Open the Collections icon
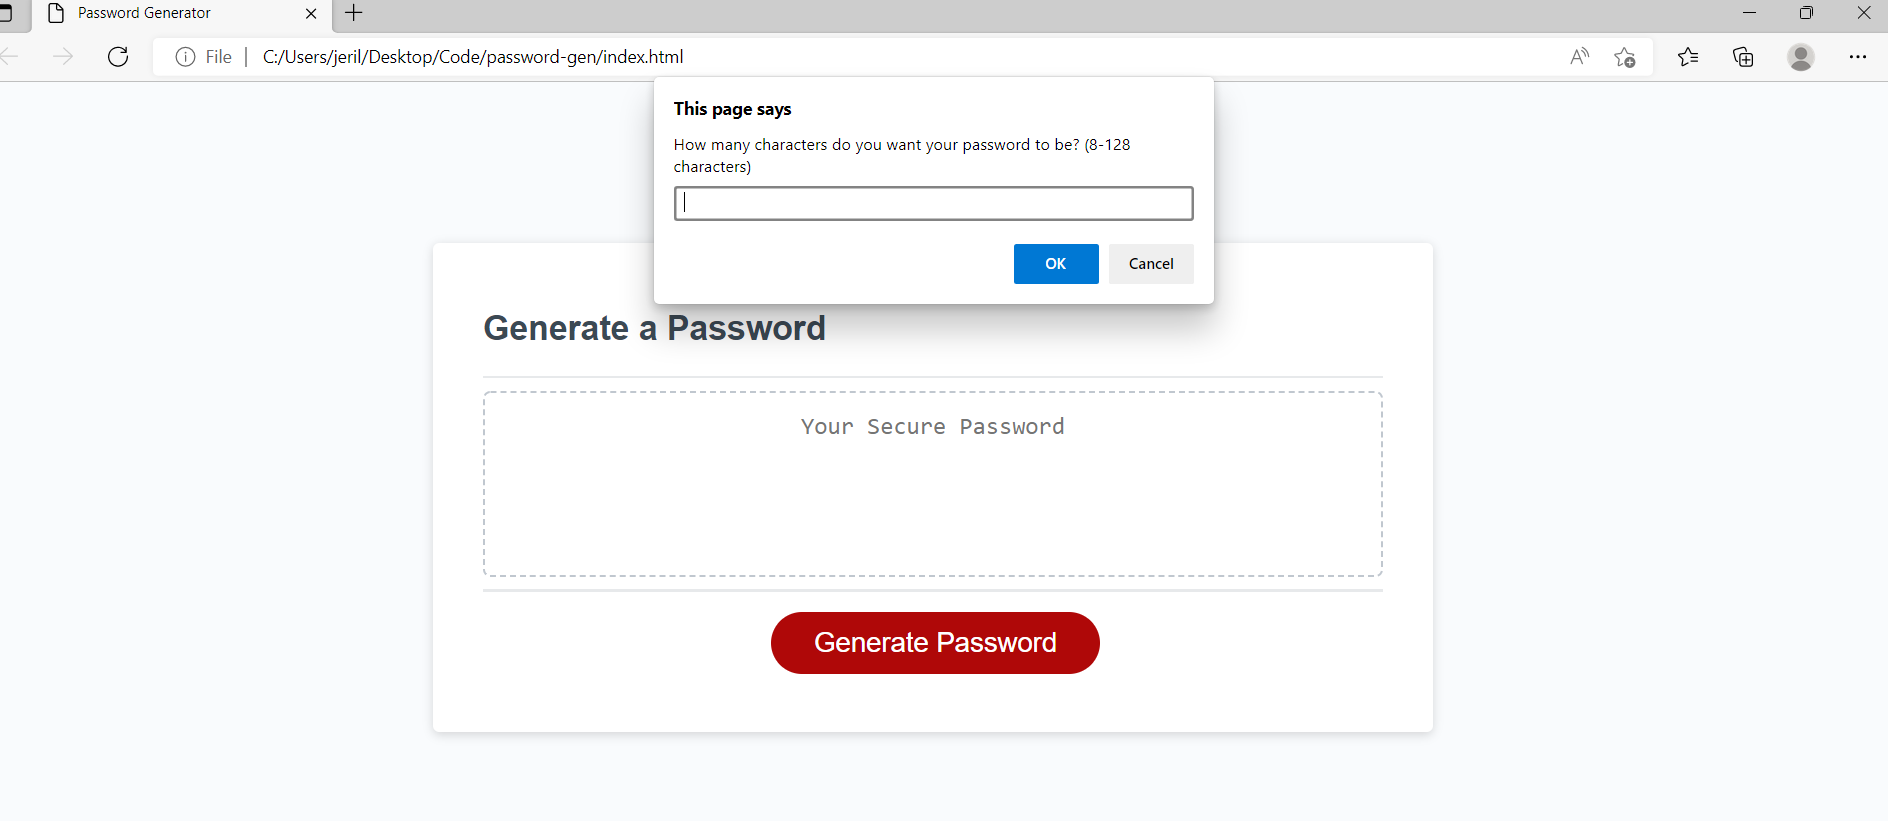The width and height of the screenshot is (1888, 821). click(x=1744, y=57)
